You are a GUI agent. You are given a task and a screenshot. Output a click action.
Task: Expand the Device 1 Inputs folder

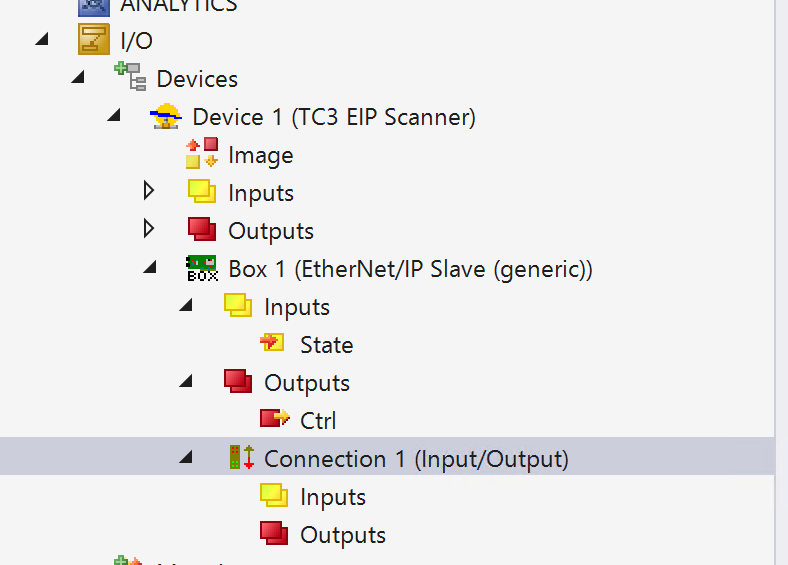coord(149,191)
